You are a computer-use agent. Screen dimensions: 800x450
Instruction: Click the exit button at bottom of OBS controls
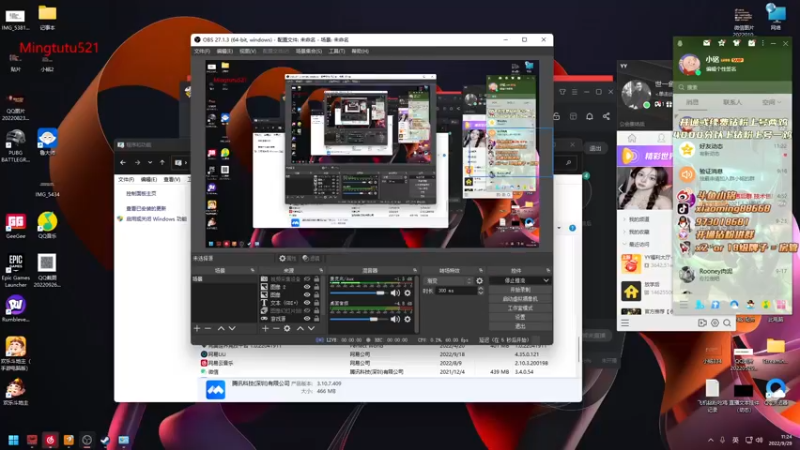[520, 327]
